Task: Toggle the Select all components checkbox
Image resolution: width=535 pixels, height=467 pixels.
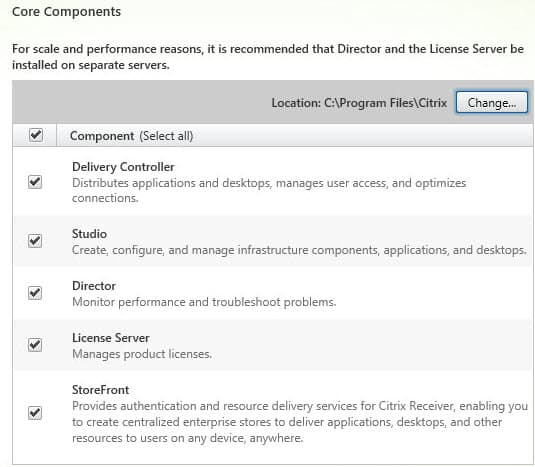Action: pyautogui.click(x=36, y=135)
